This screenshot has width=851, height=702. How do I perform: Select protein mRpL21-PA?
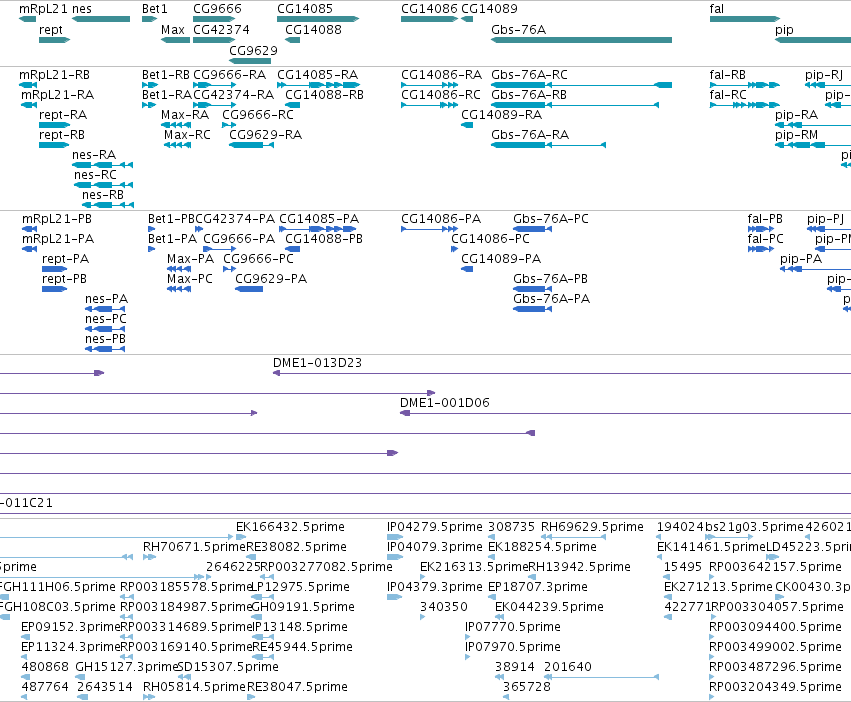58,239
